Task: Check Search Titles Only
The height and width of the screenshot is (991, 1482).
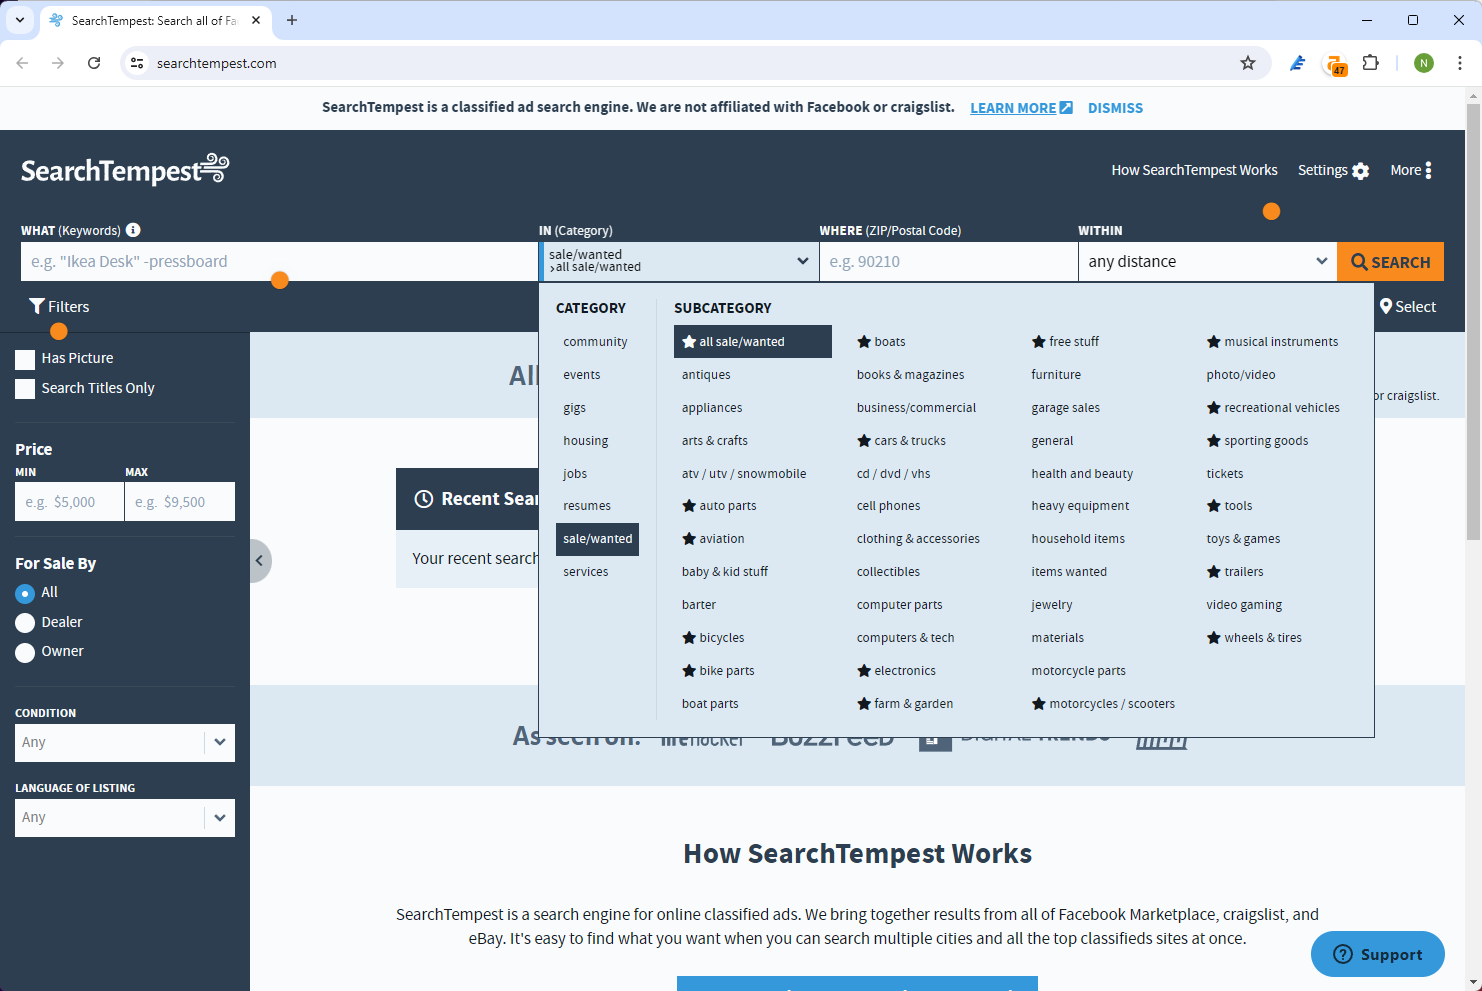Action: 24,388
